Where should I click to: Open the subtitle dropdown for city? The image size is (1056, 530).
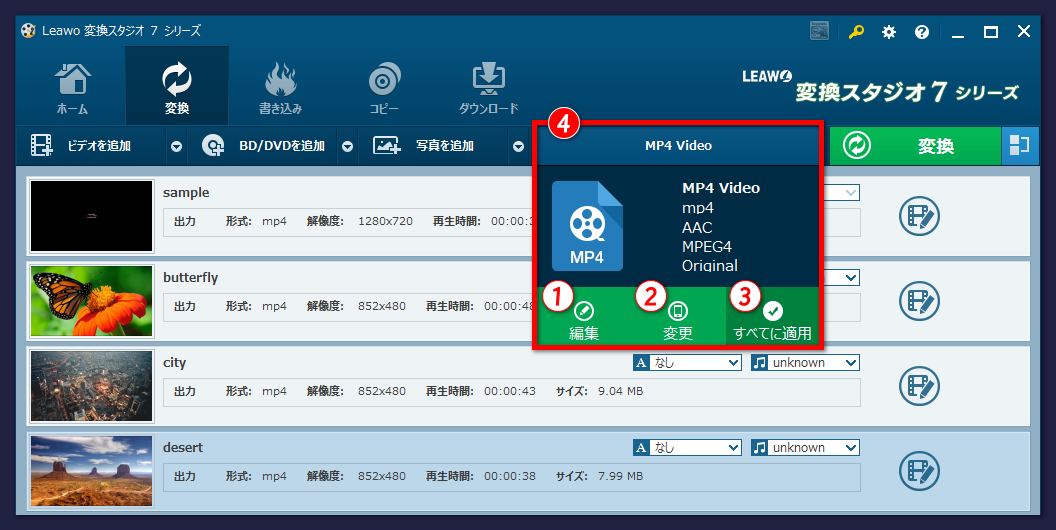pyautogui.click(x=687, y=363)
